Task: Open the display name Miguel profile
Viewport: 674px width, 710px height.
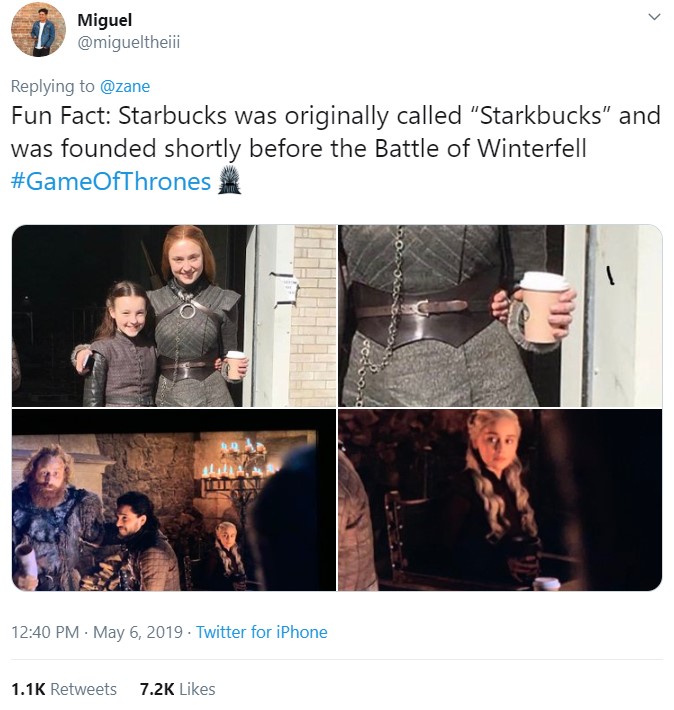Action: [104, 20]
